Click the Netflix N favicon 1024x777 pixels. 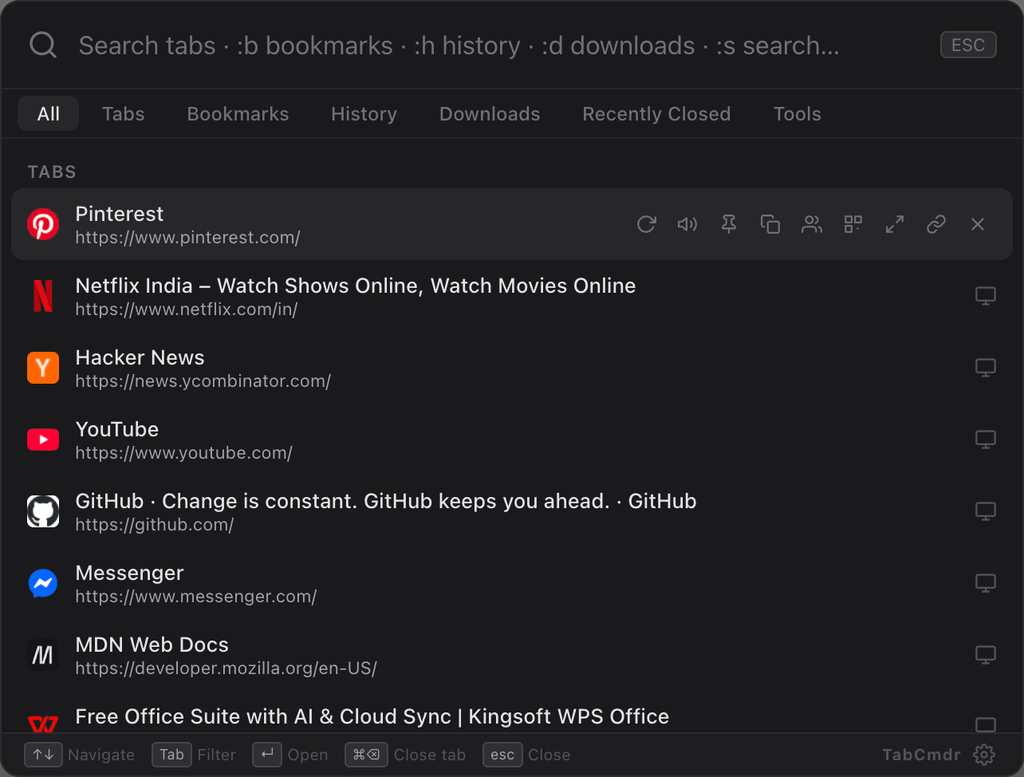[x=43, y=296]
